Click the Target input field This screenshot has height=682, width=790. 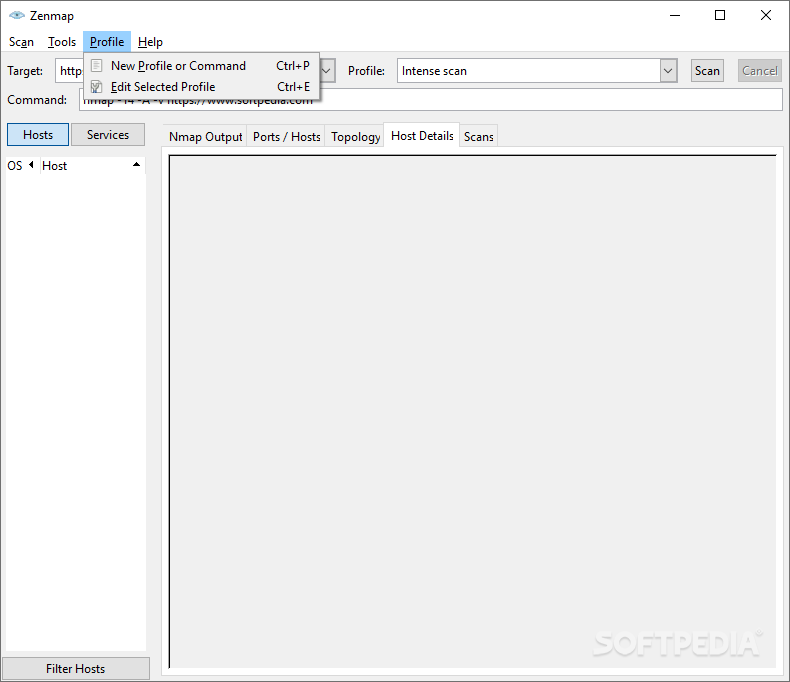click(x=69, y=71)
